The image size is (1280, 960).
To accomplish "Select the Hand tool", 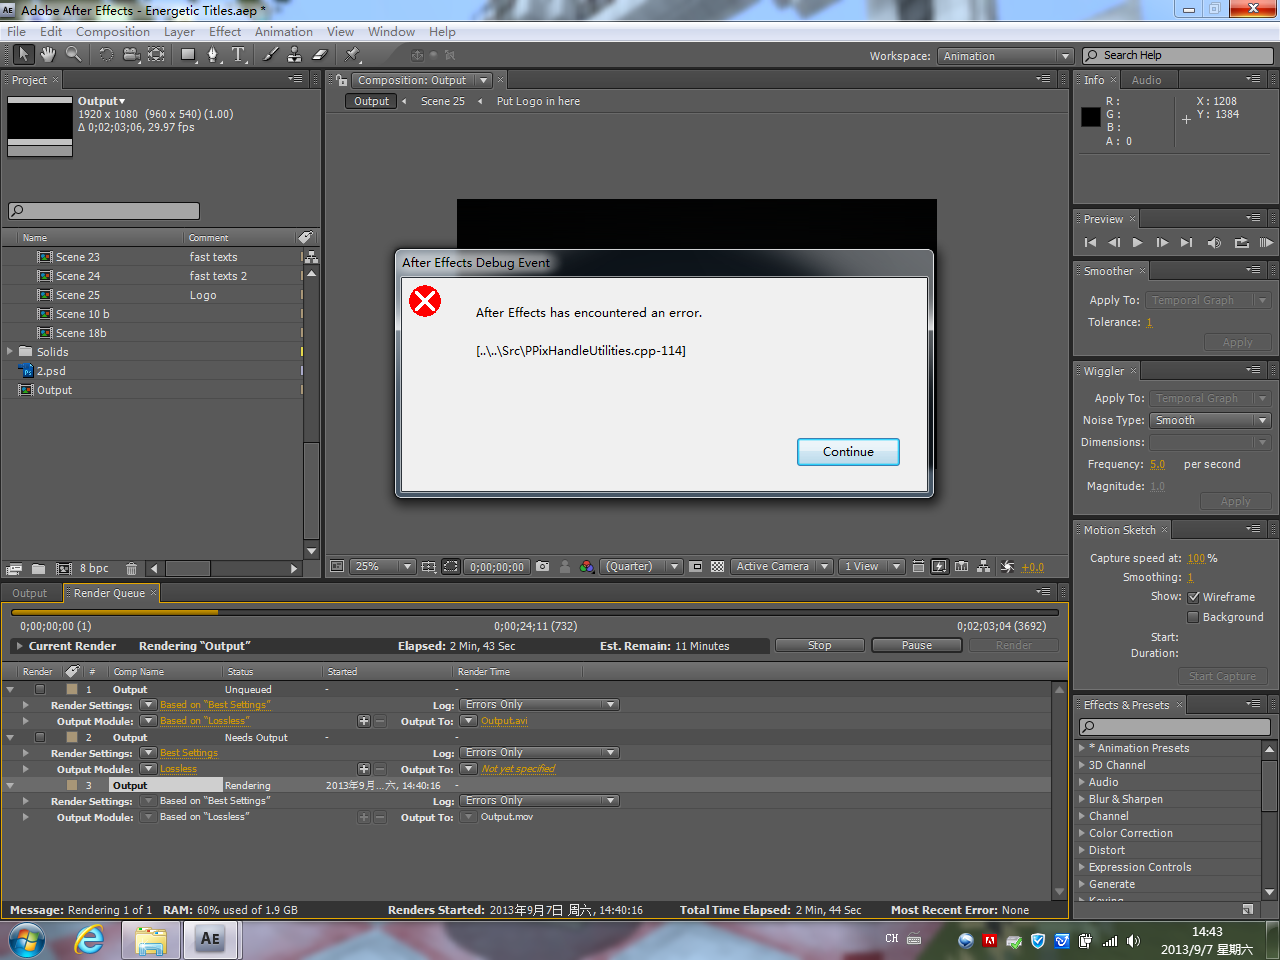I will point(48,55).
